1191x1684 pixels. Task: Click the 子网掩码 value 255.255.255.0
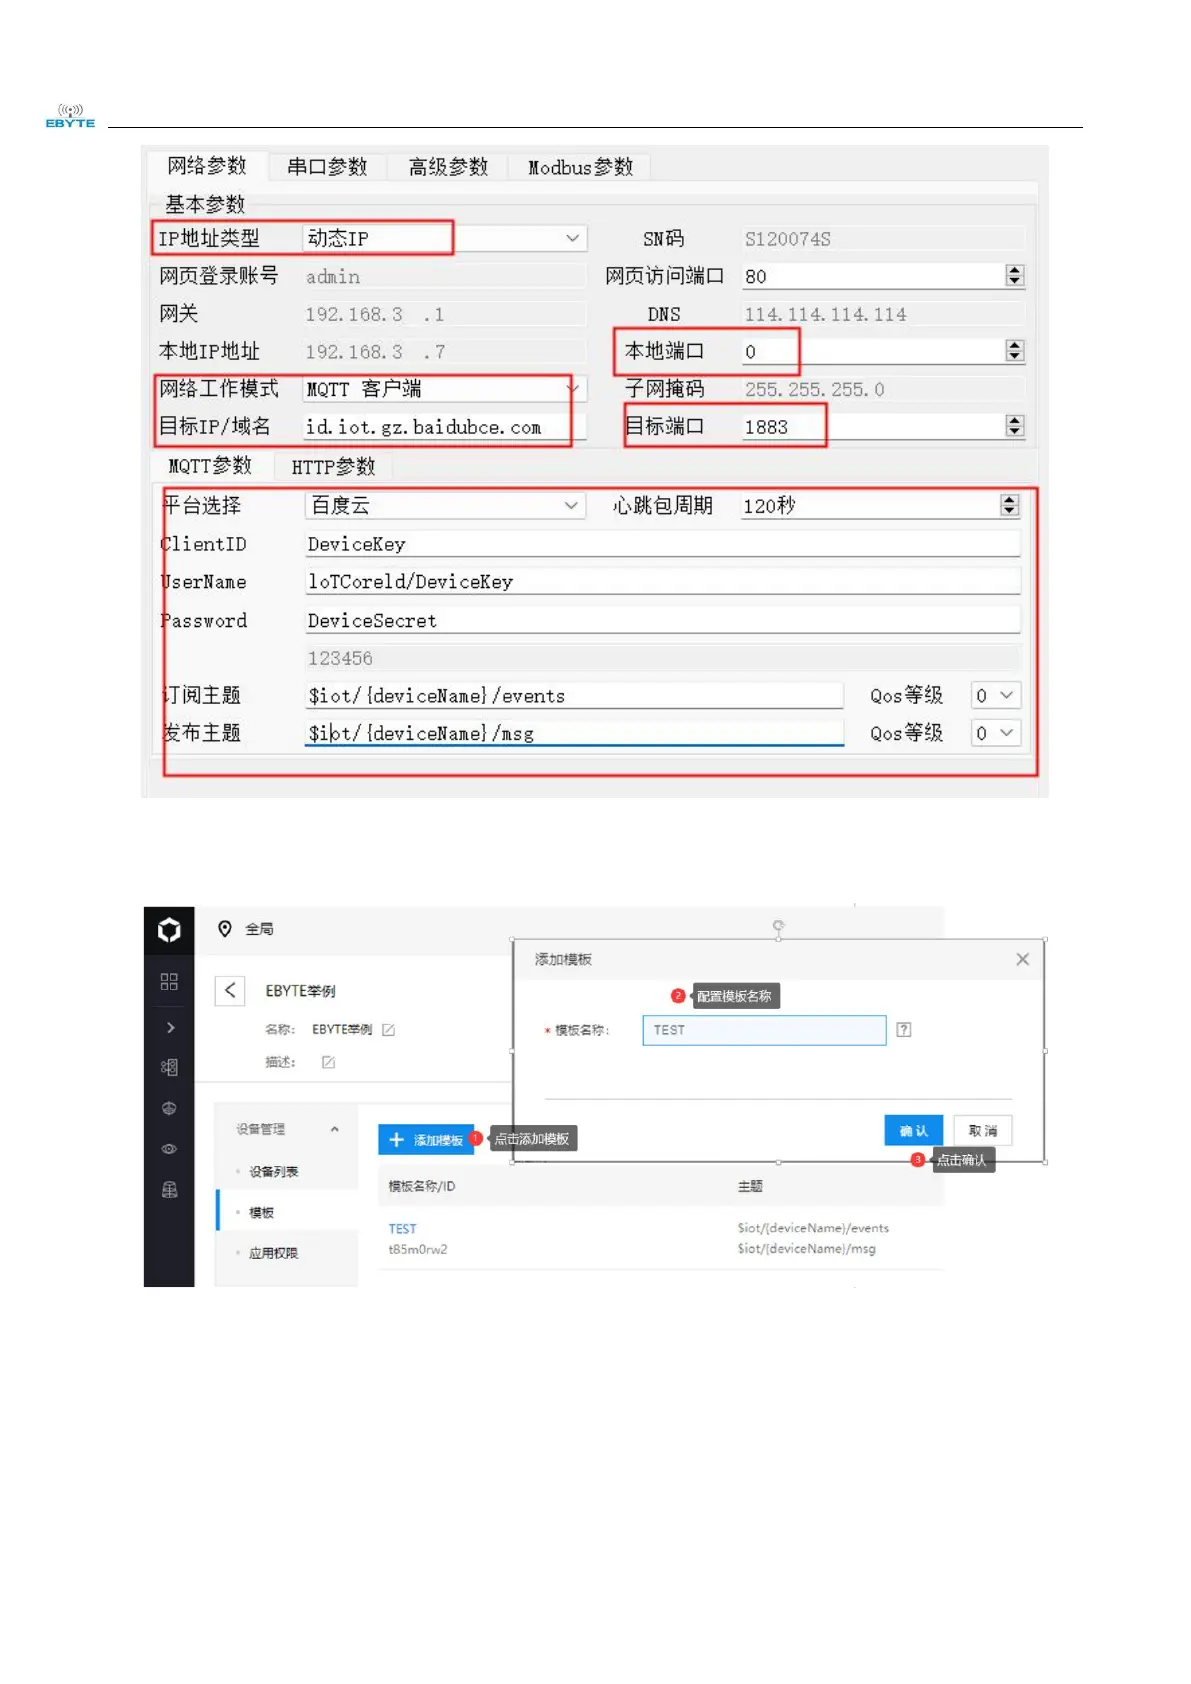click(x=814, y=389)
